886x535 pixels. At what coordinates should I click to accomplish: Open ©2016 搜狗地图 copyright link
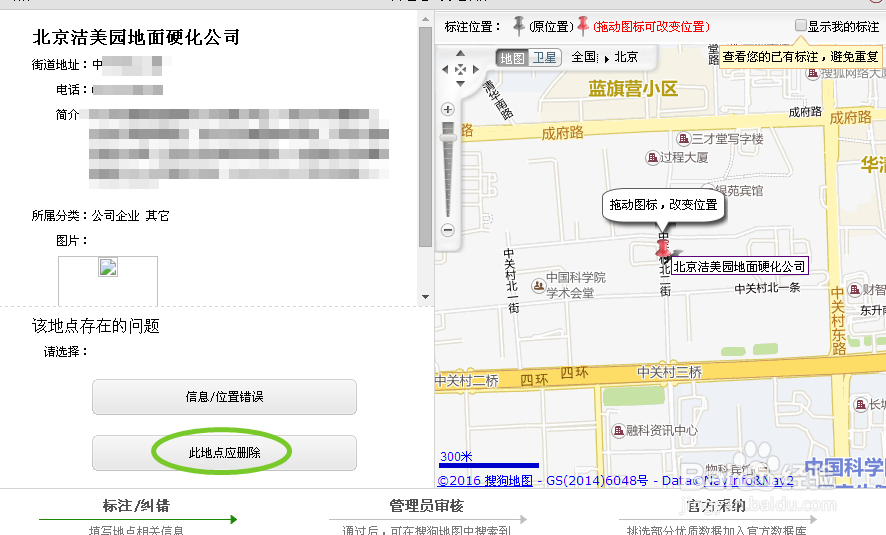point(485,481)
